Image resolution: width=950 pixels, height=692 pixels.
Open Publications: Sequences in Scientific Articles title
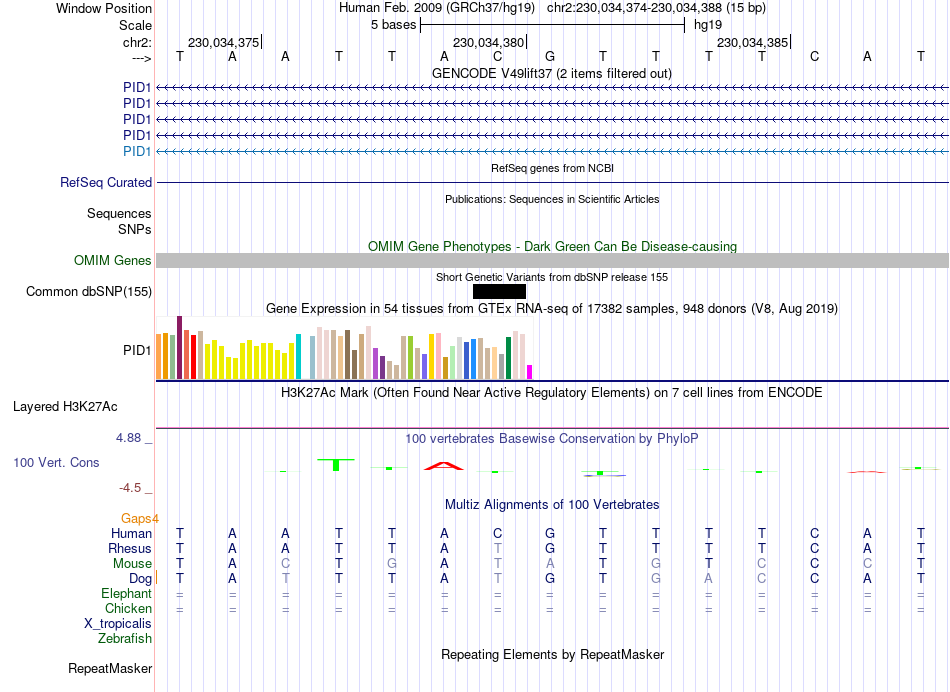pyautogui.click(x=552, y=199)
